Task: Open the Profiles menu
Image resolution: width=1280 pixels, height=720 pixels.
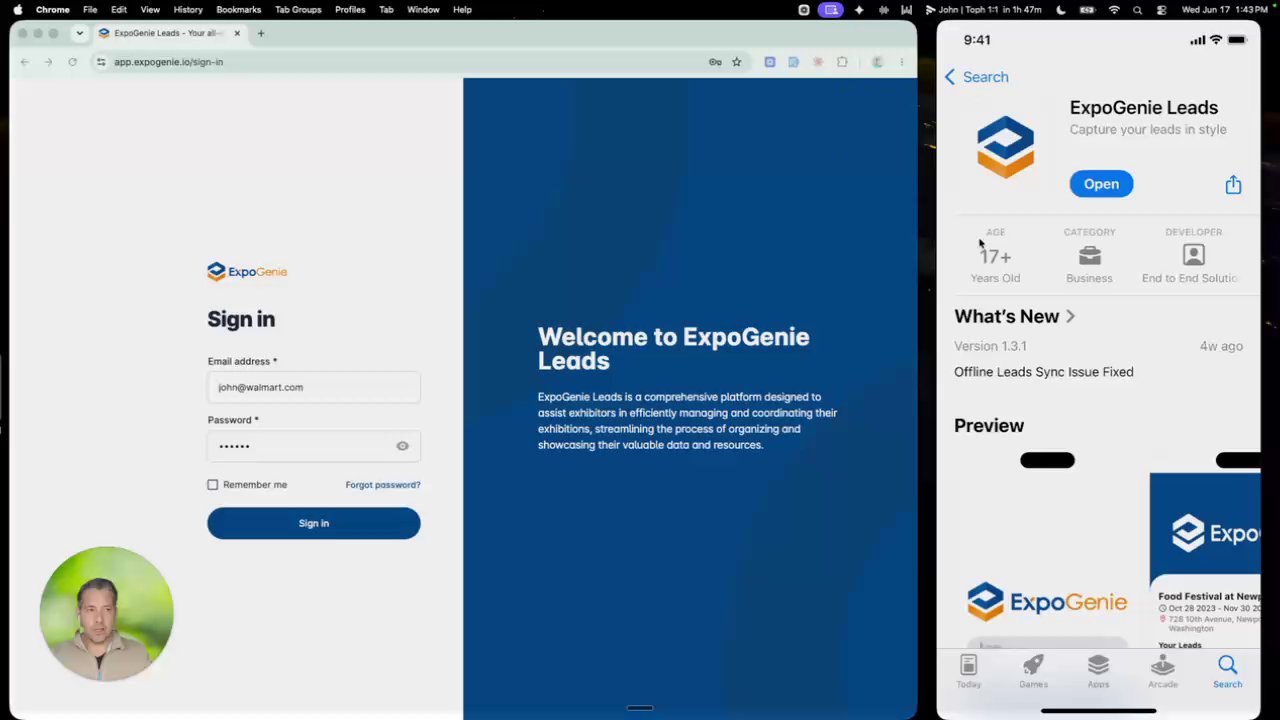Action: [x=350, y=10]
